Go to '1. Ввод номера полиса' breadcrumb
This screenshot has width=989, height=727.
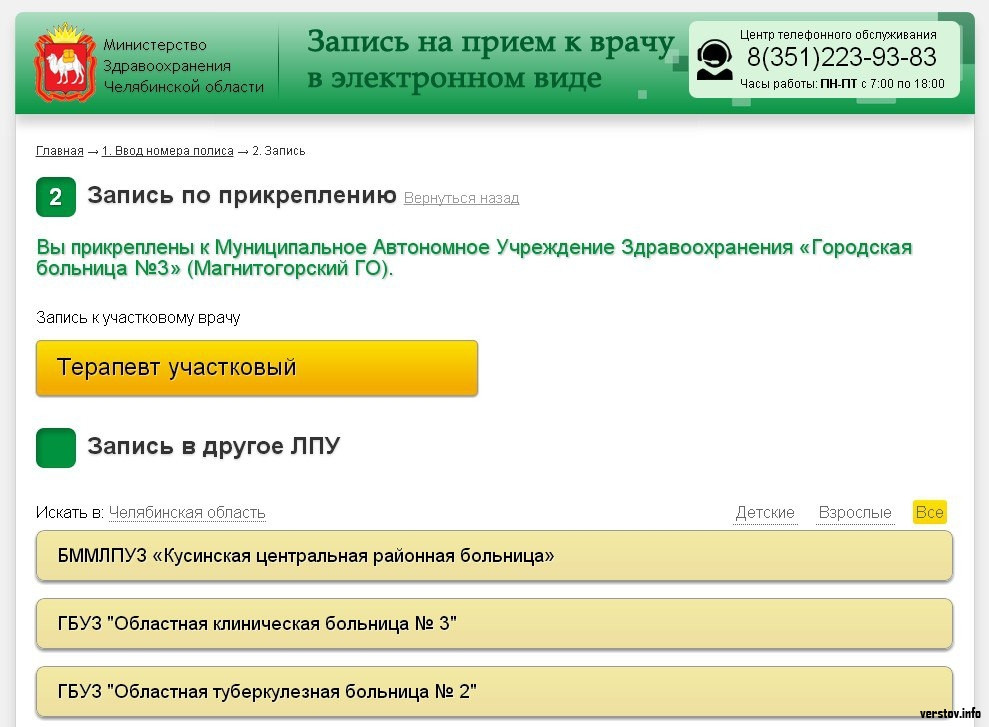pyautogui.click(x=168, y=151)
